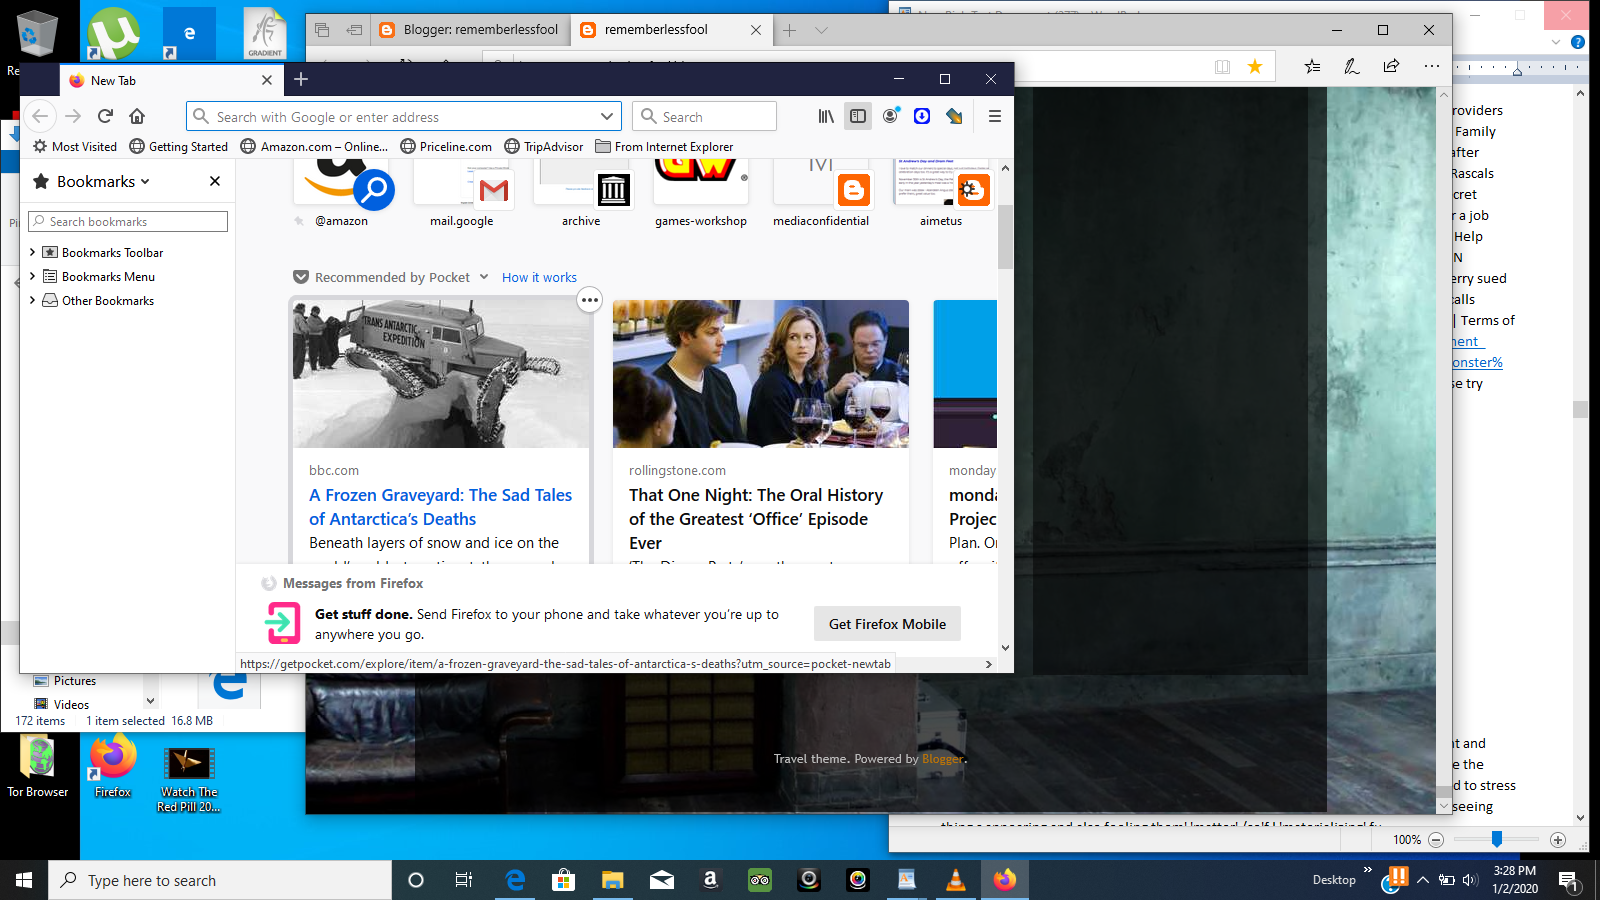Open Edge Settings and more menu
Screen dimensions: 1600x900
coord(1432,66)
